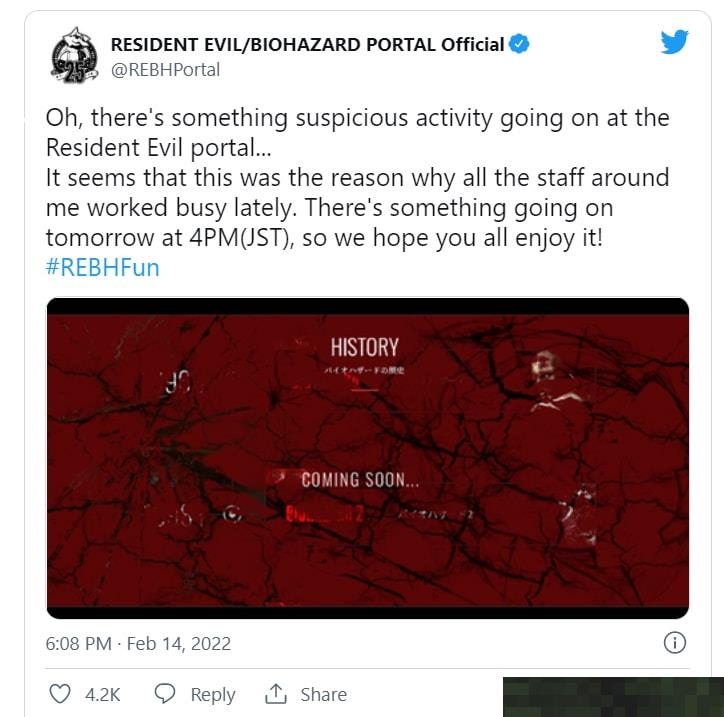
Task: Click the HISTORY heading in the image
Action: click(x=364, y=347)
